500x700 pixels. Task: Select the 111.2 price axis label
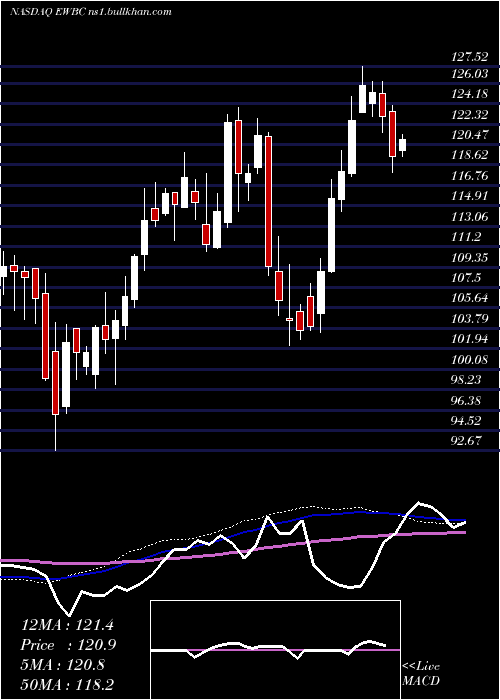point(466,237)
